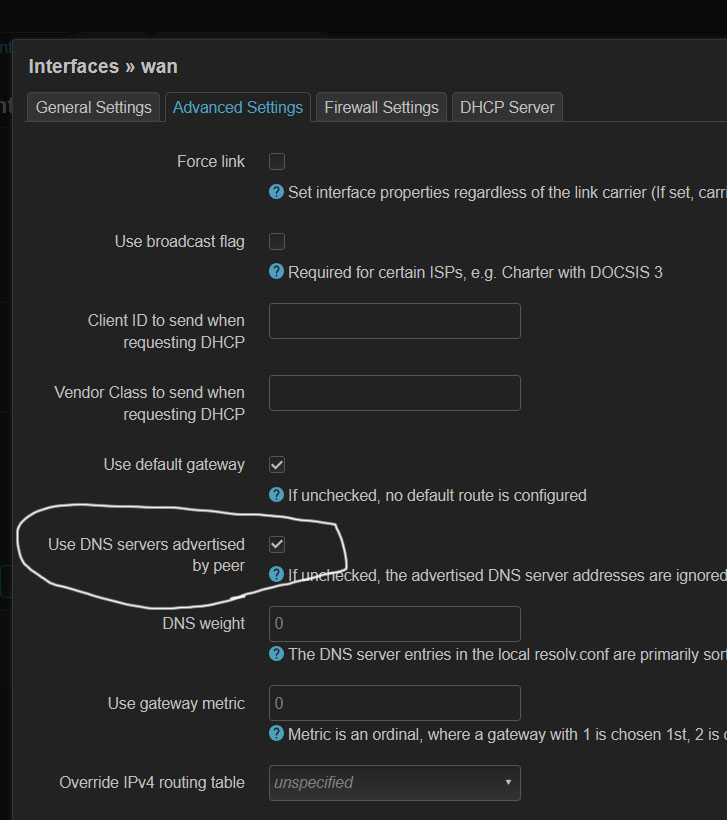Focus the Vendor Class input field
Image resolution: width=727 pixels, height=820 pixels.
pyautogui.click(x=395, y=393)
